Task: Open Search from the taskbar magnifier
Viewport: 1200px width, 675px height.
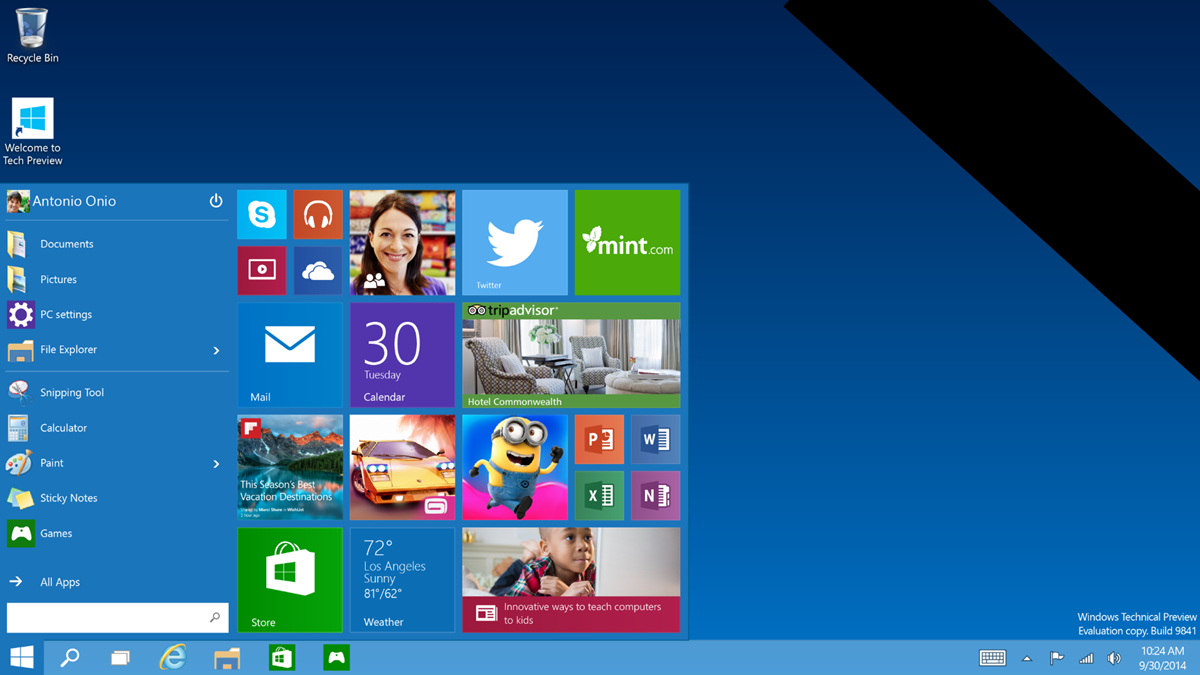Action: (x=70, y=657)
